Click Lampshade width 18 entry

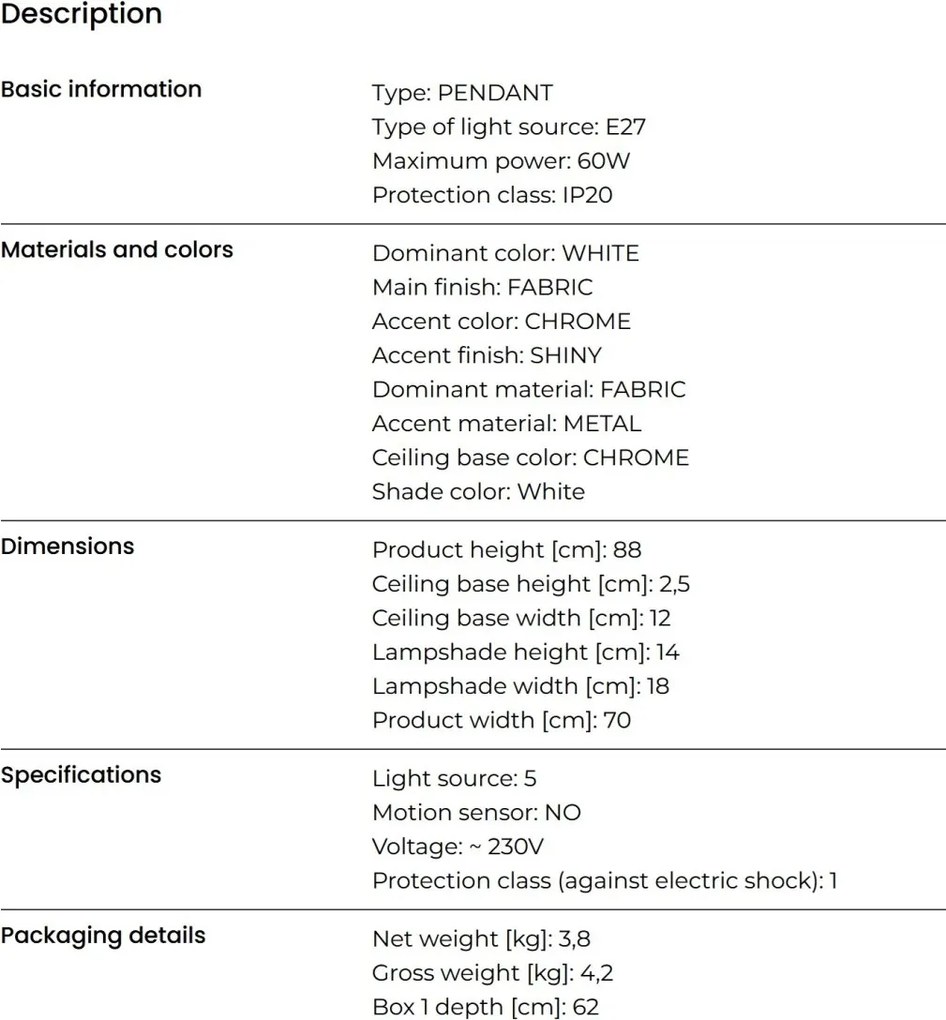(520, 686)
